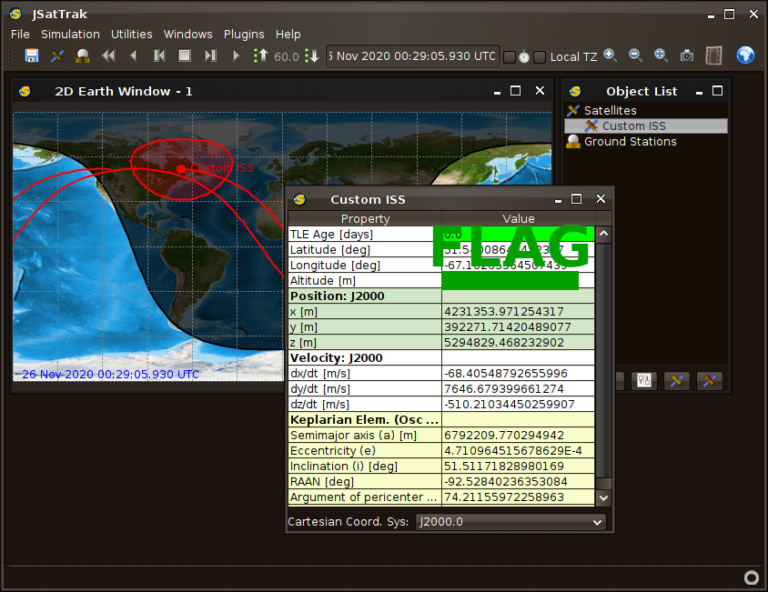Enable the Local TZ checkbox

540,57
